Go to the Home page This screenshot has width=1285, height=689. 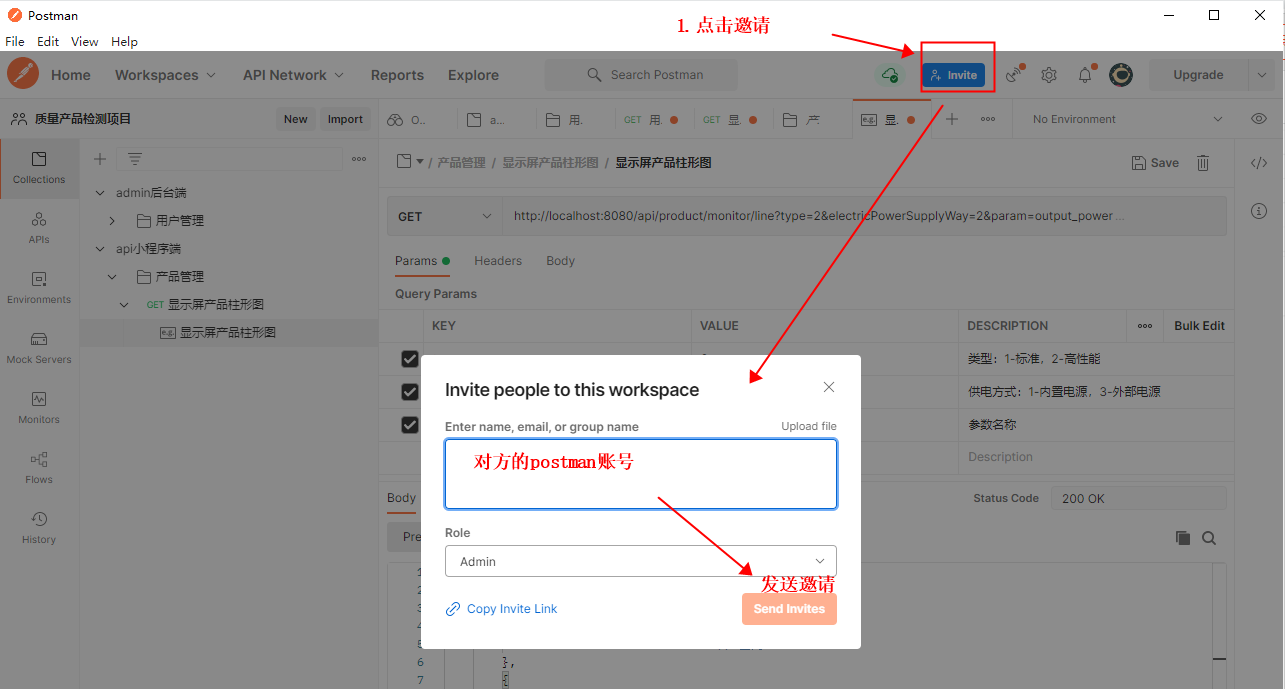pyautogui.click(x=71, y=75)
